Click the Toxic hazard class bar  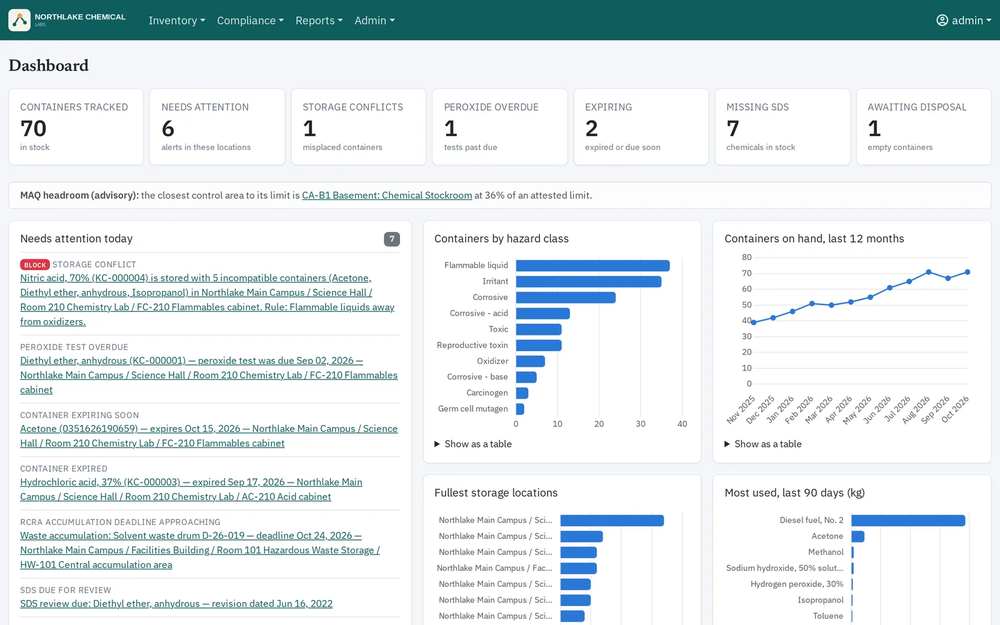[538, 329]
